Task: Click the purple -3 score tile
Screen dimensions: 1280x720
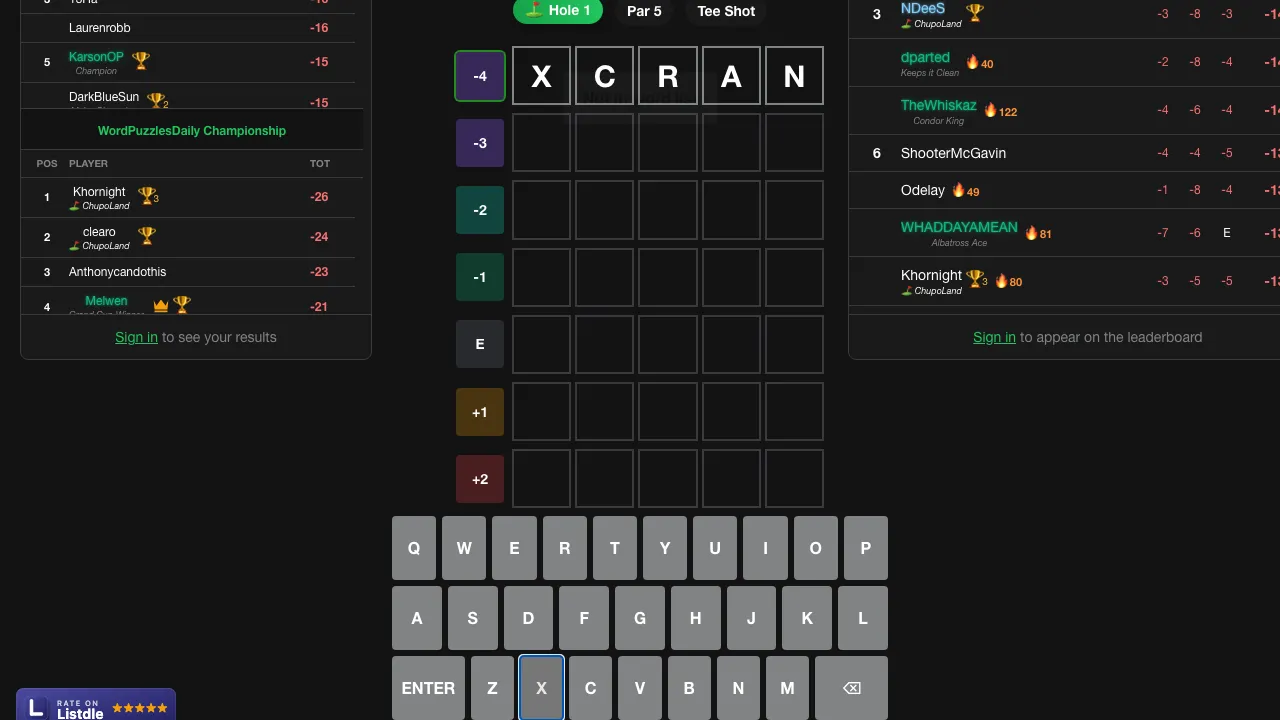Action: [480, 143]
